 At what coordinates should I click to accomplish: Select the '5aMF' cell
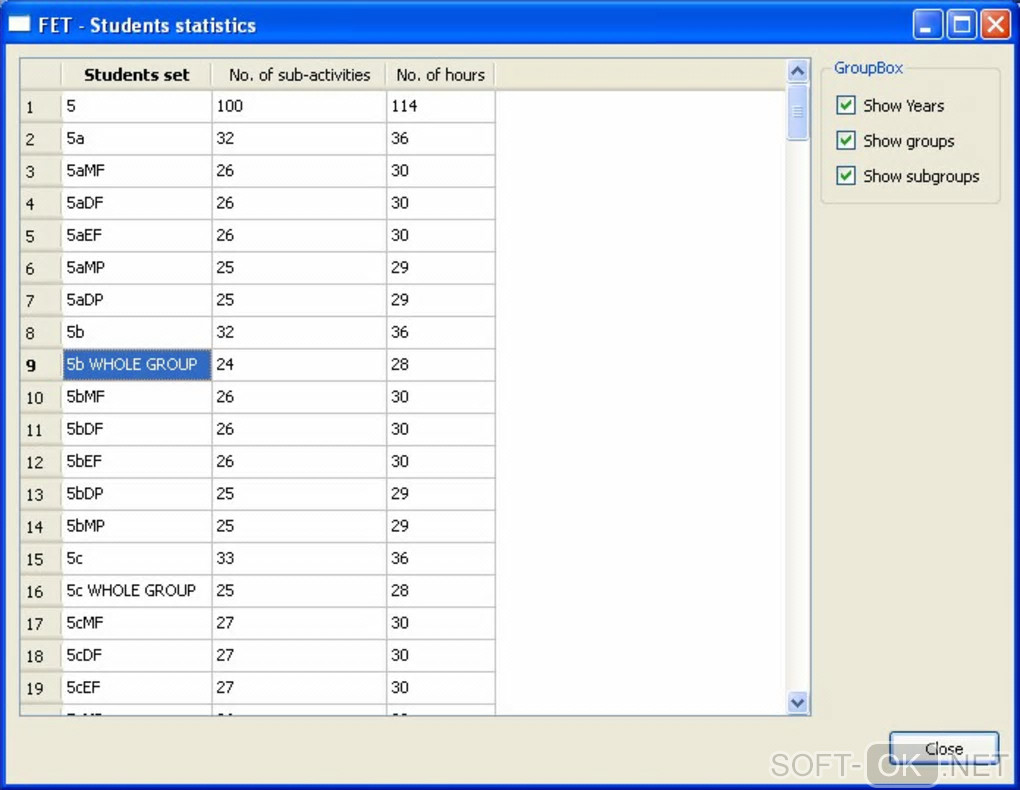point(137,170)
